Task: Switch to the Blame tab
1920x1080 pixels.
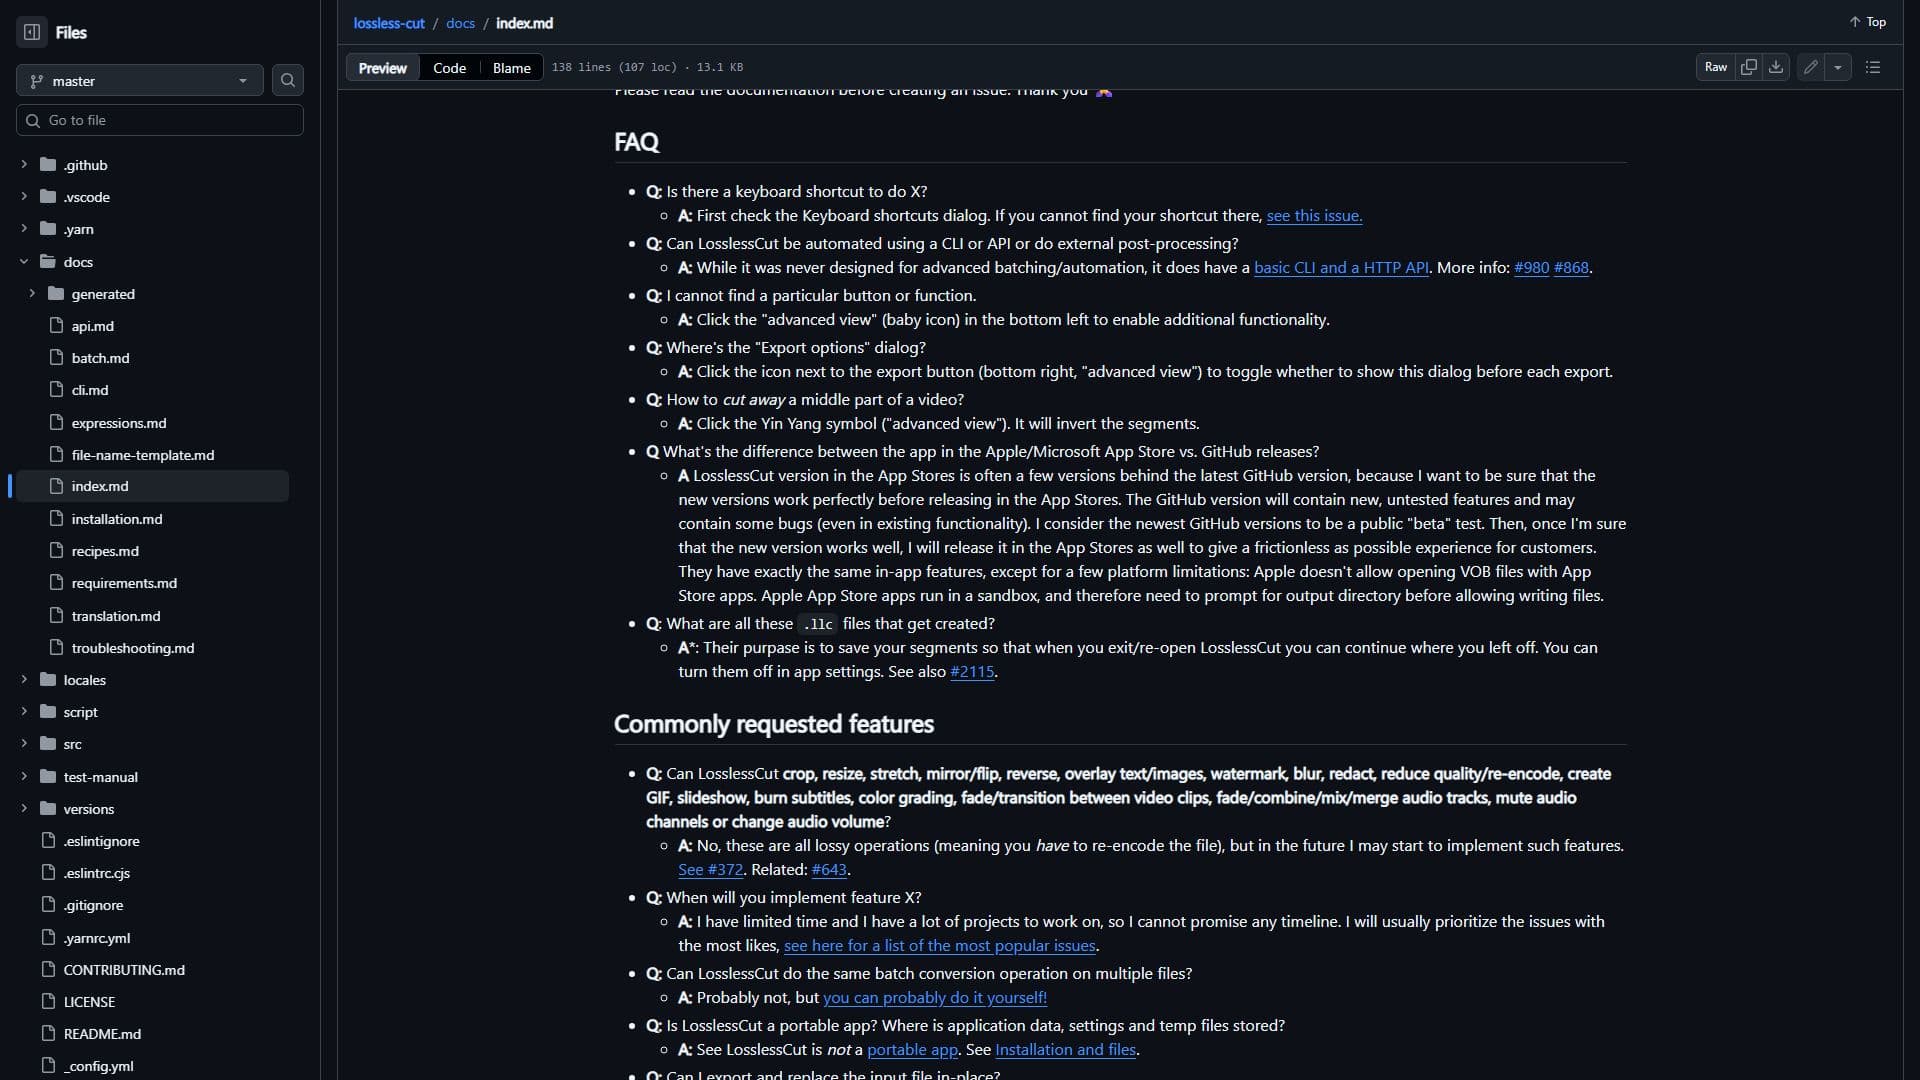Action: click(511, 67)
